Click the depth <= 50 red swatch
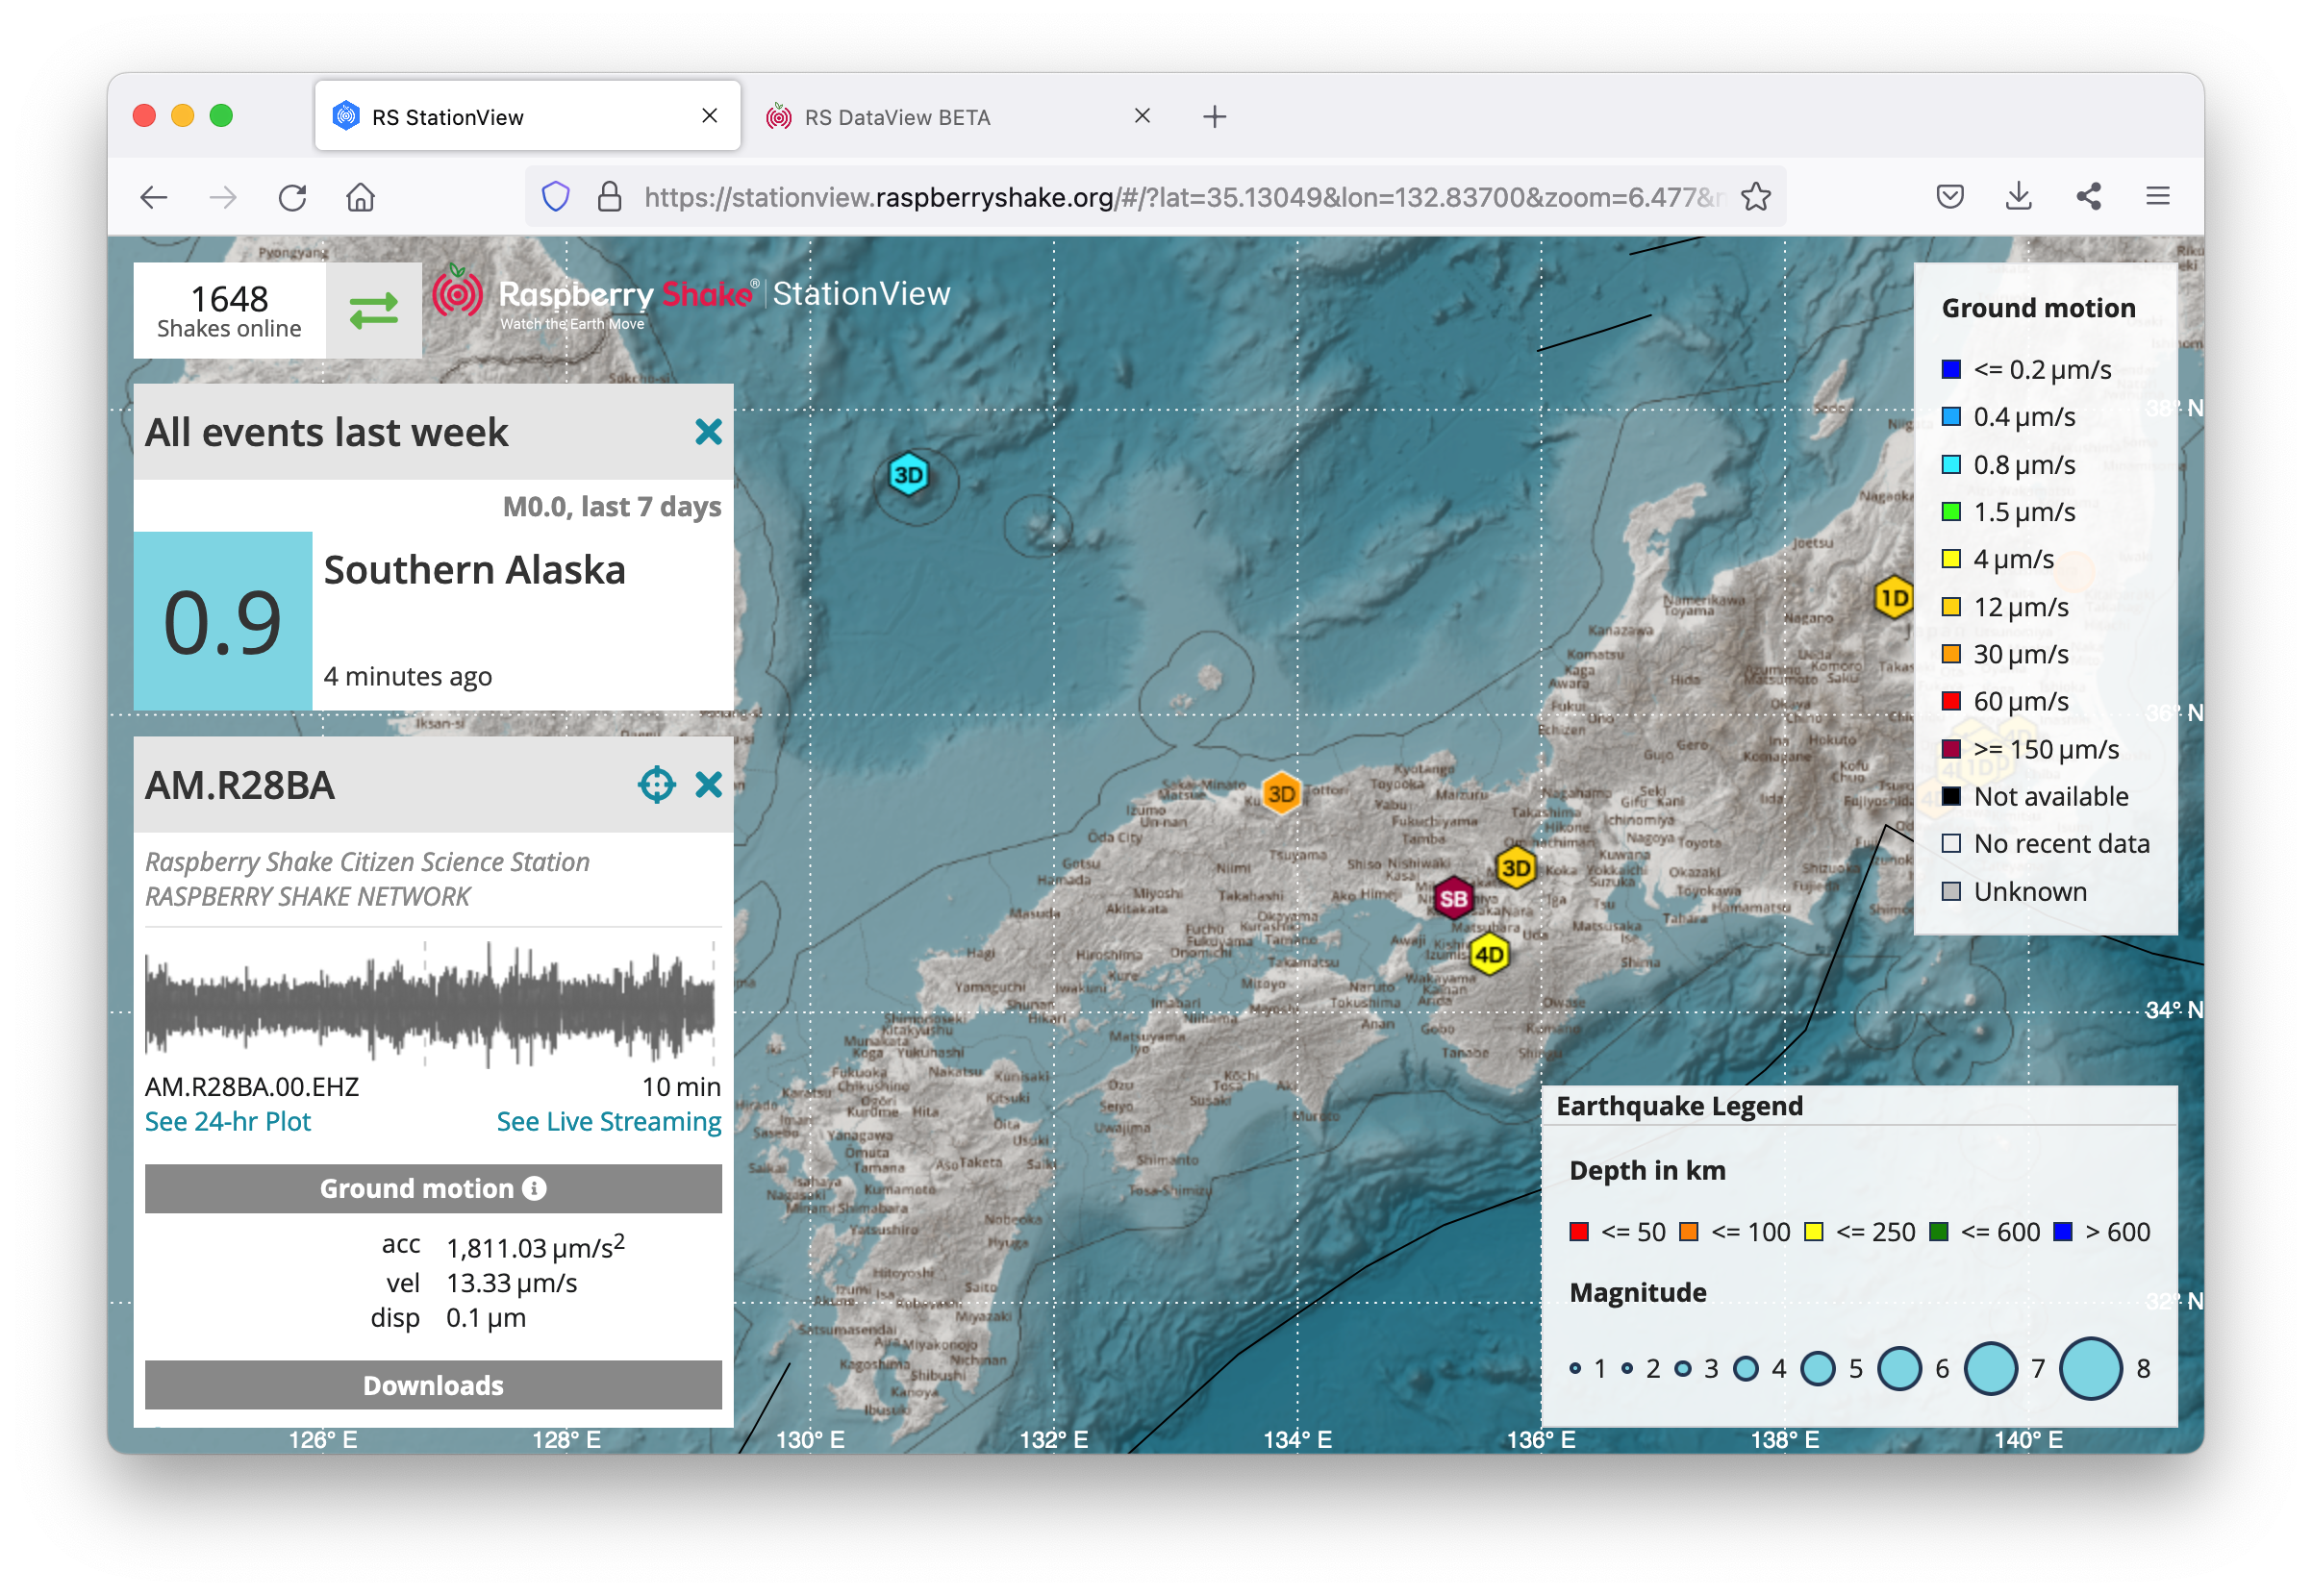Image resolution: width=2312 pixels, height=1596 pixels. click(x=1579, y=1232)
